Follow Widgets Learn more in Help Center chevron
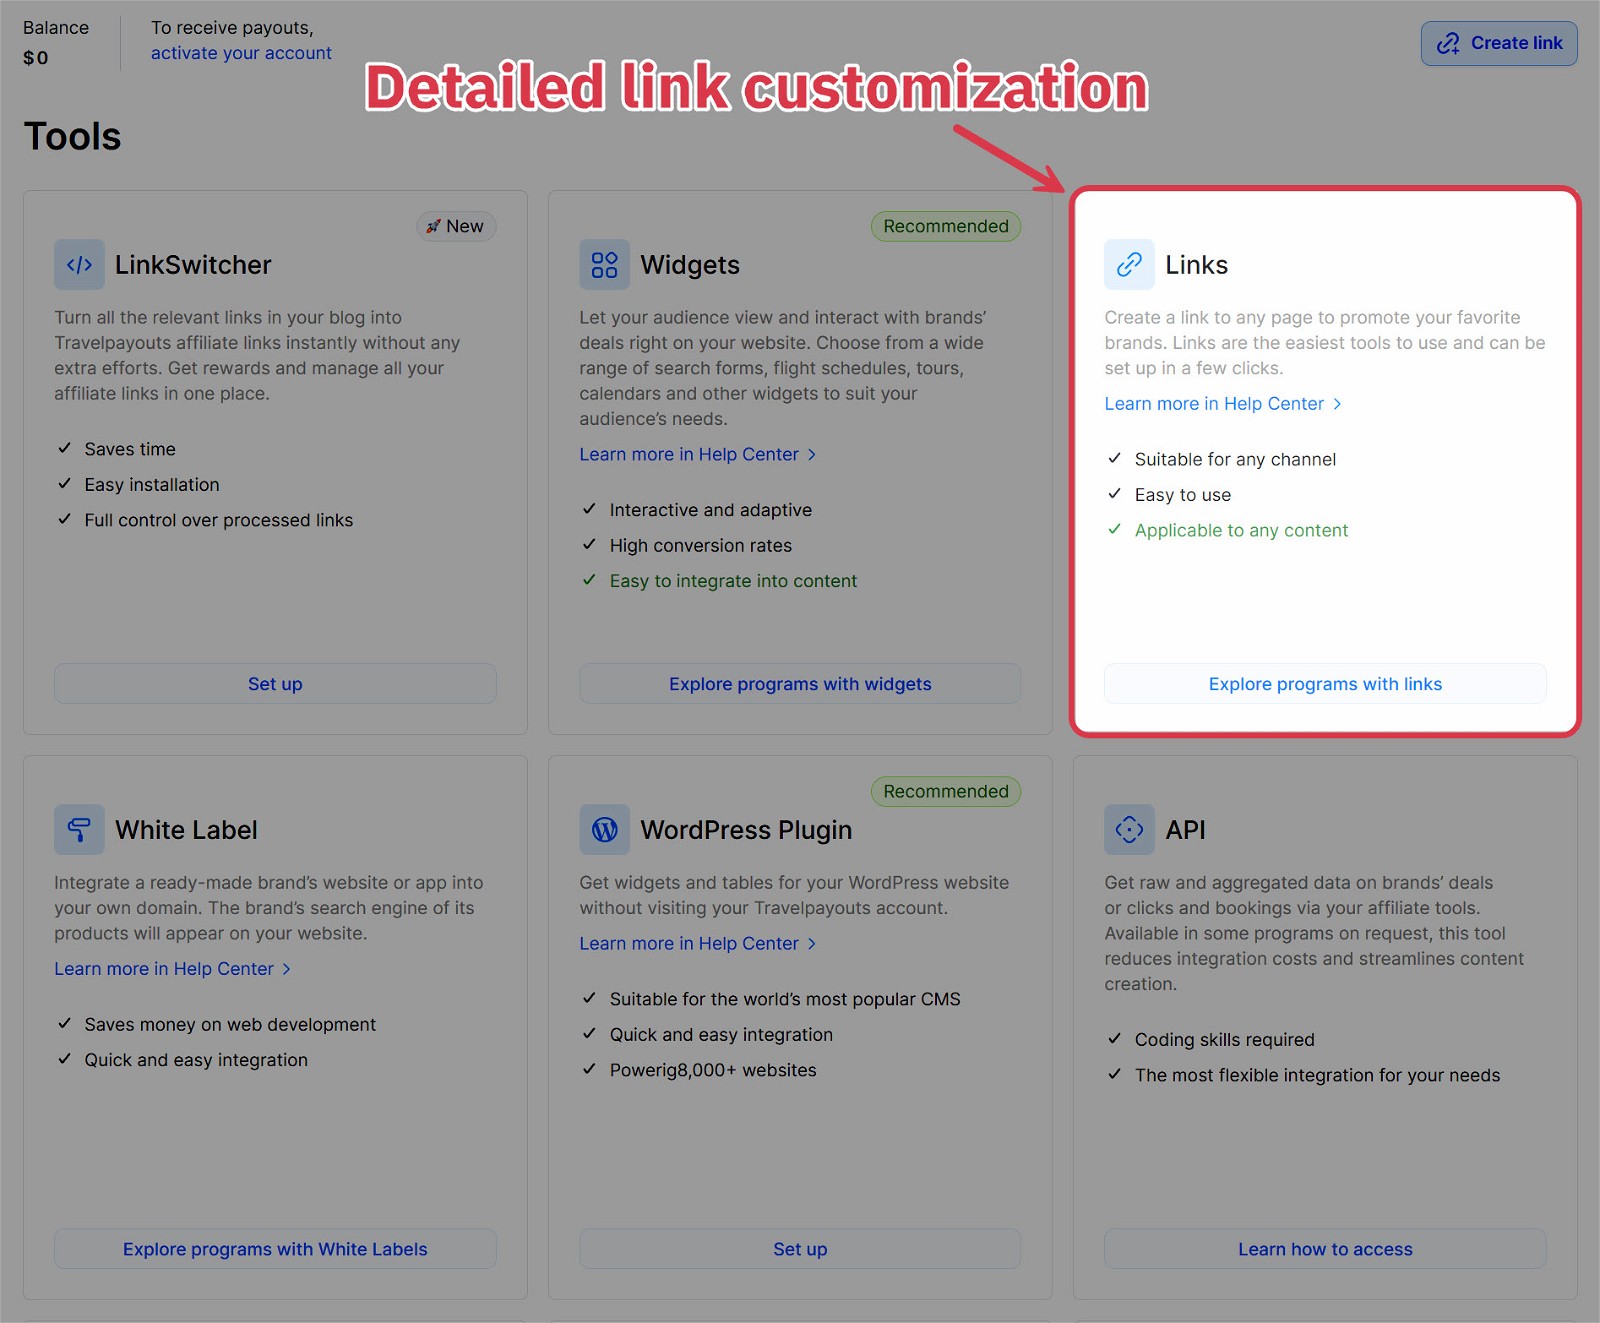This screenshot has height=1323, width=1600. coord(812,455)
